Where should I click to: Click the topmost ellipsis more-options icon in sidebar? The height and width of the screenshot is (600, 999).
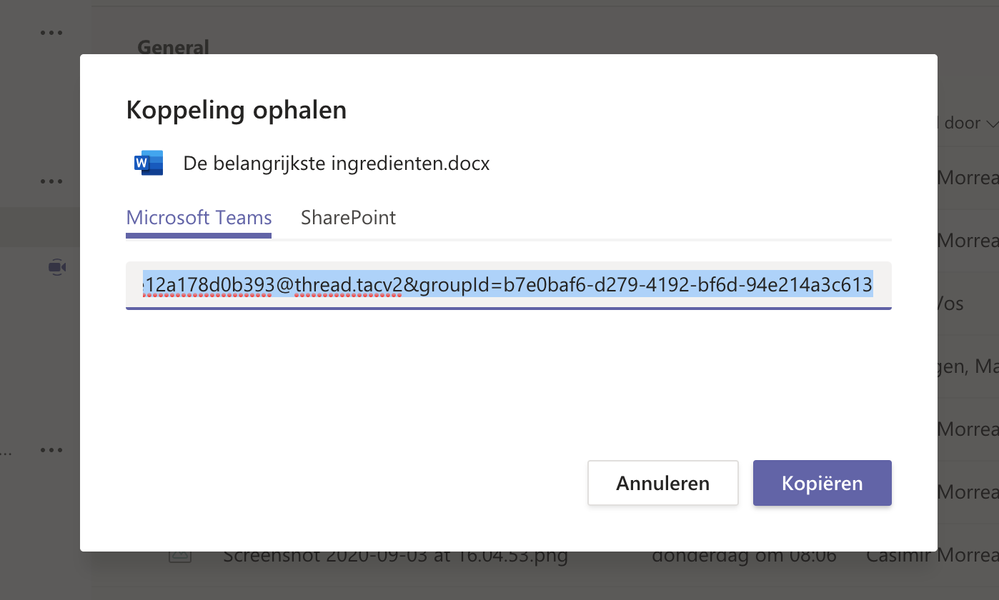click(x=52, y=33)
